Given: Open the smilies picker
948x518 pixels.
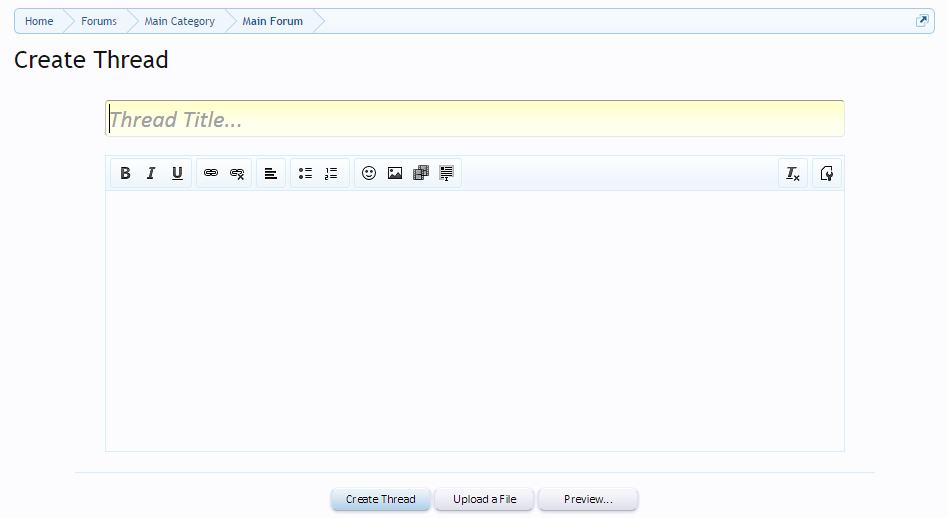Looking at the screenshot, I should point(369,173).
